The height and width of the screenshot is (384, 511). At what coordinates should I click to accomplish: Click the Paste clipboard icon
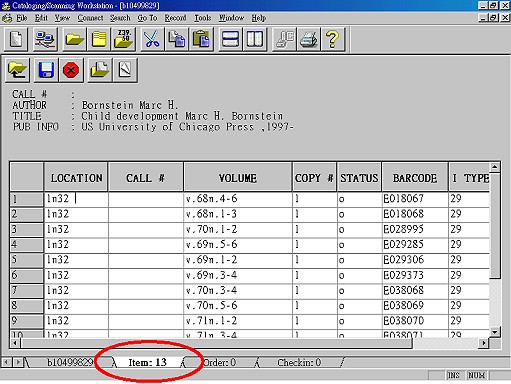(x=201, y=39)
